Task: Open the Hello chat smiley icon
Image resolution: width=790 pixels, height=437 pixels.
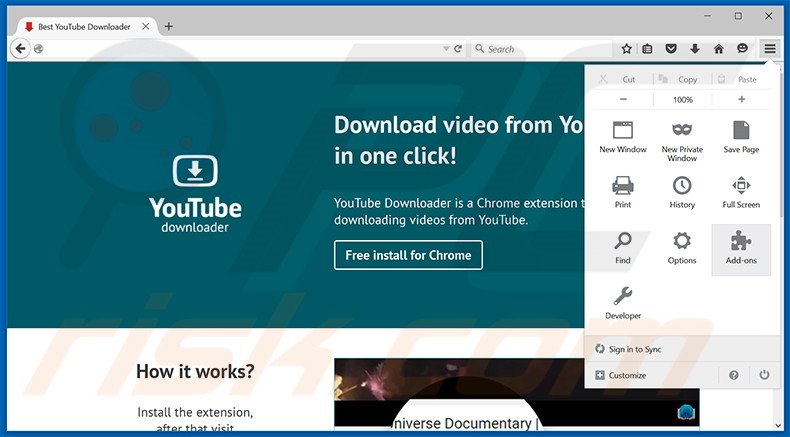Action: point(742,48)
